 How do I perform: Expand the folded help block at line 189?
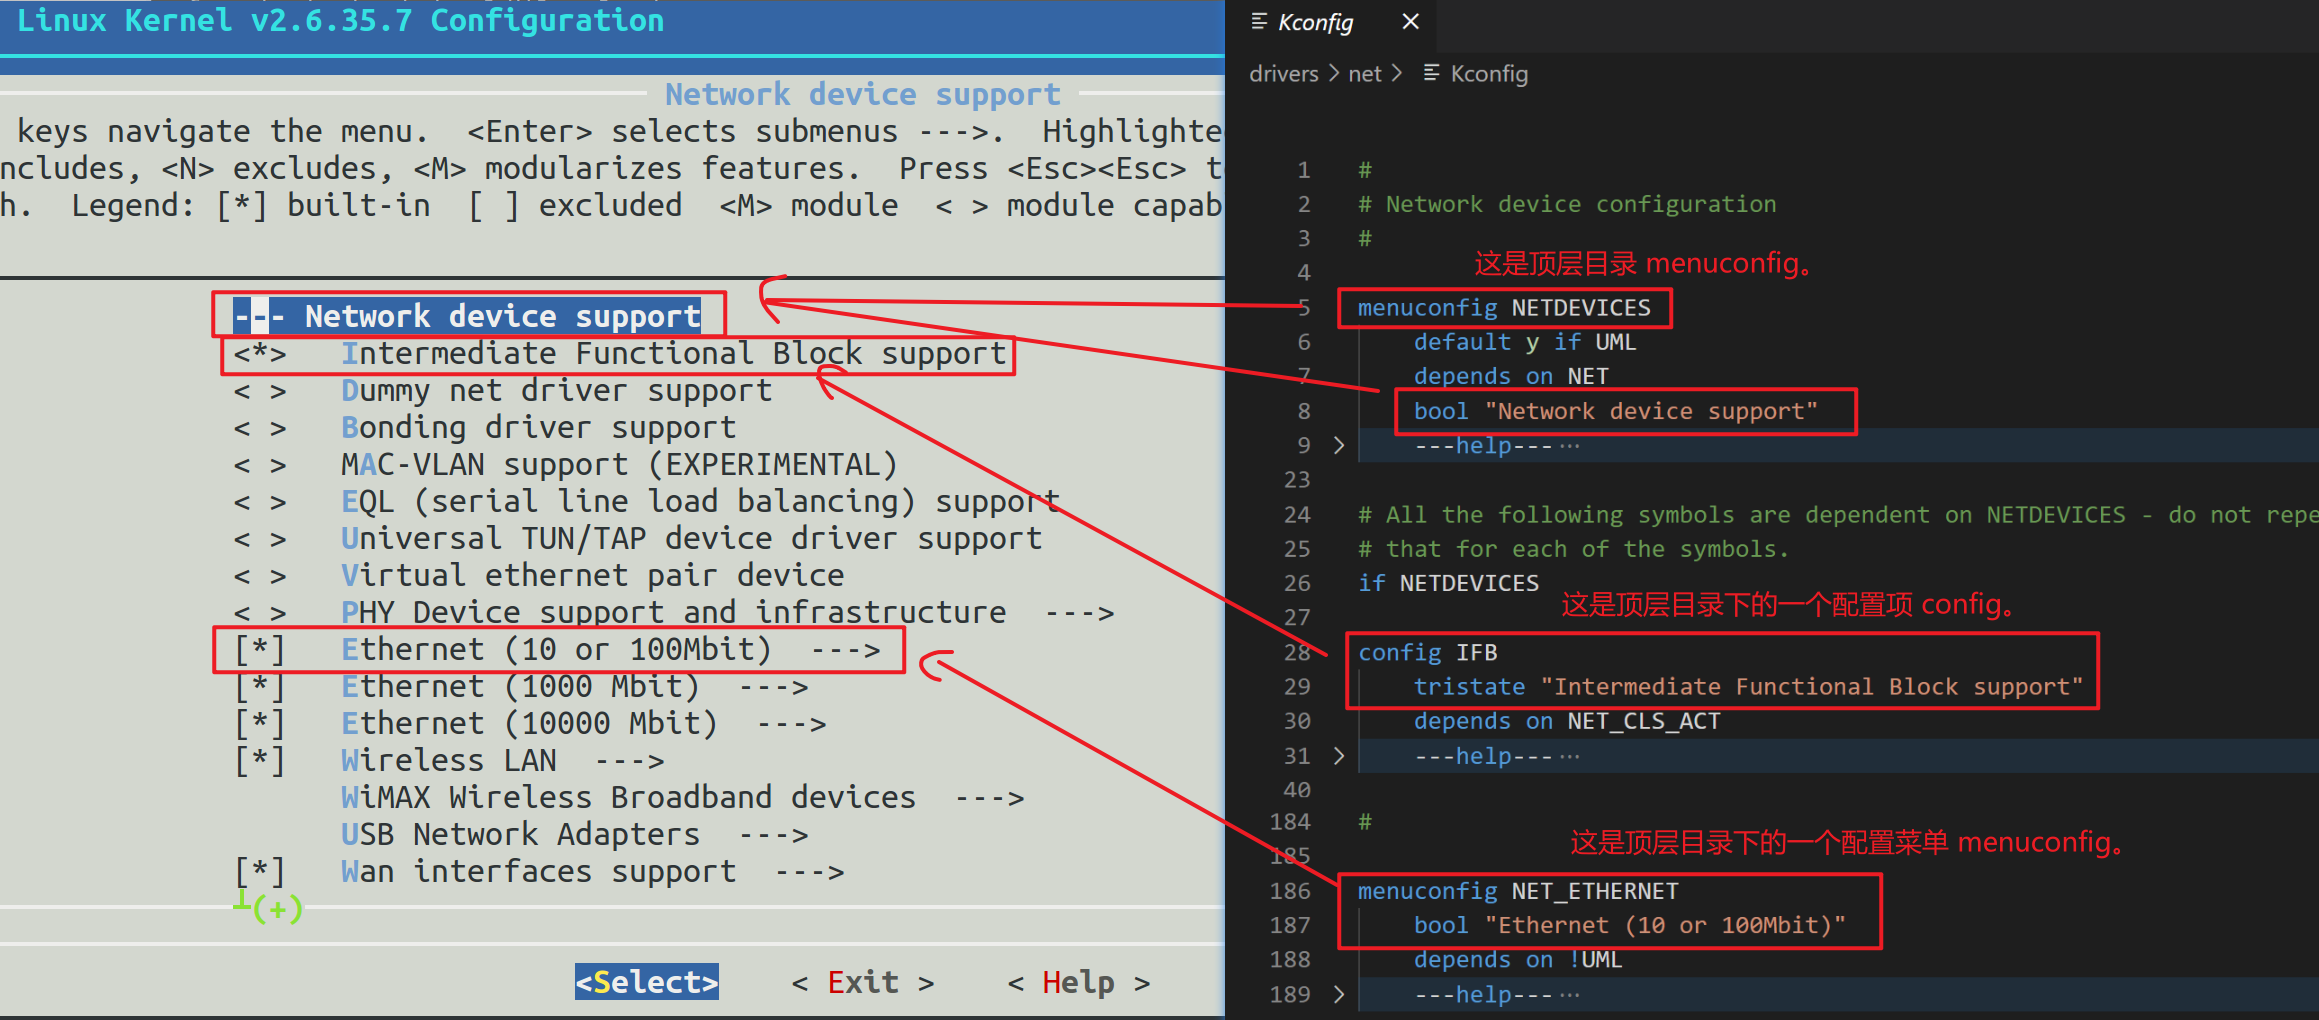(1339, 994)
